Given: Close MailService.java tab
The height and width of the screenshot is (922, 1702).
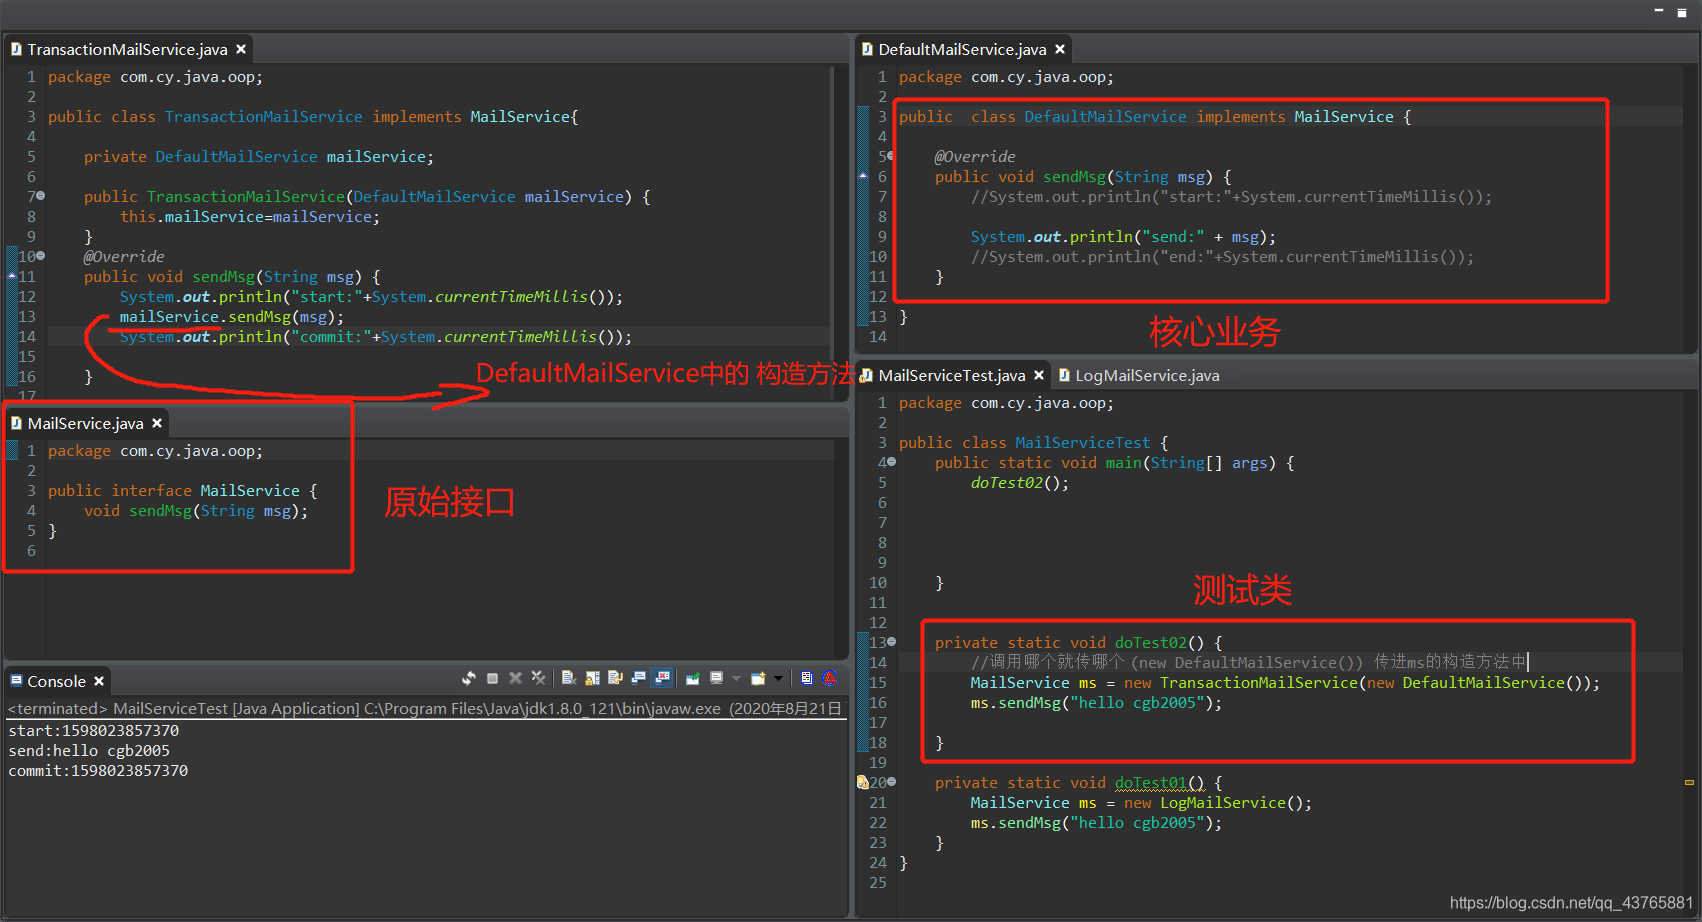Looking at the screenshot, I should 157,423.
